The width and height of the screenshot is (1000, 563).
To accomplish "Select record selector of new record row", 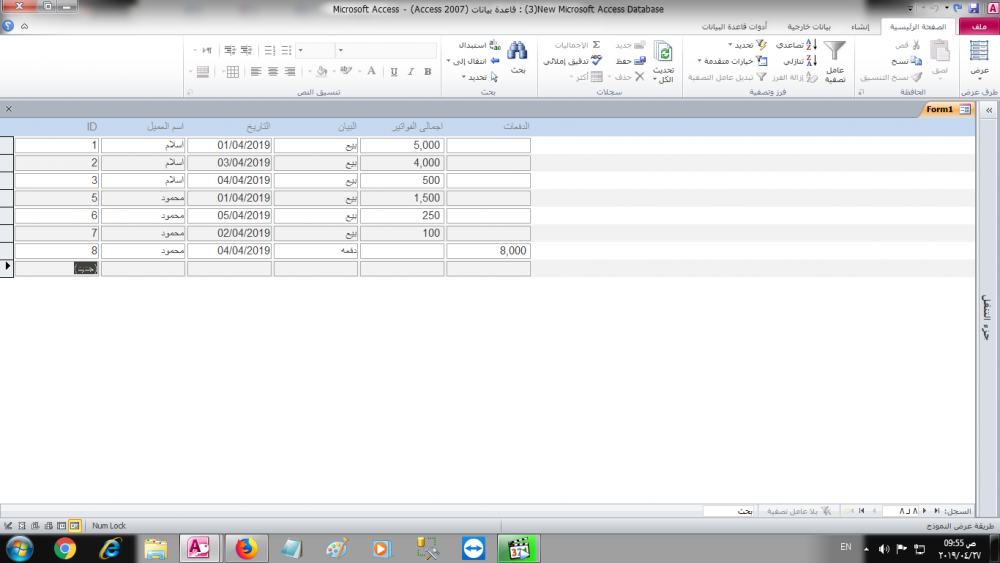I will click(x=6, y=268).
